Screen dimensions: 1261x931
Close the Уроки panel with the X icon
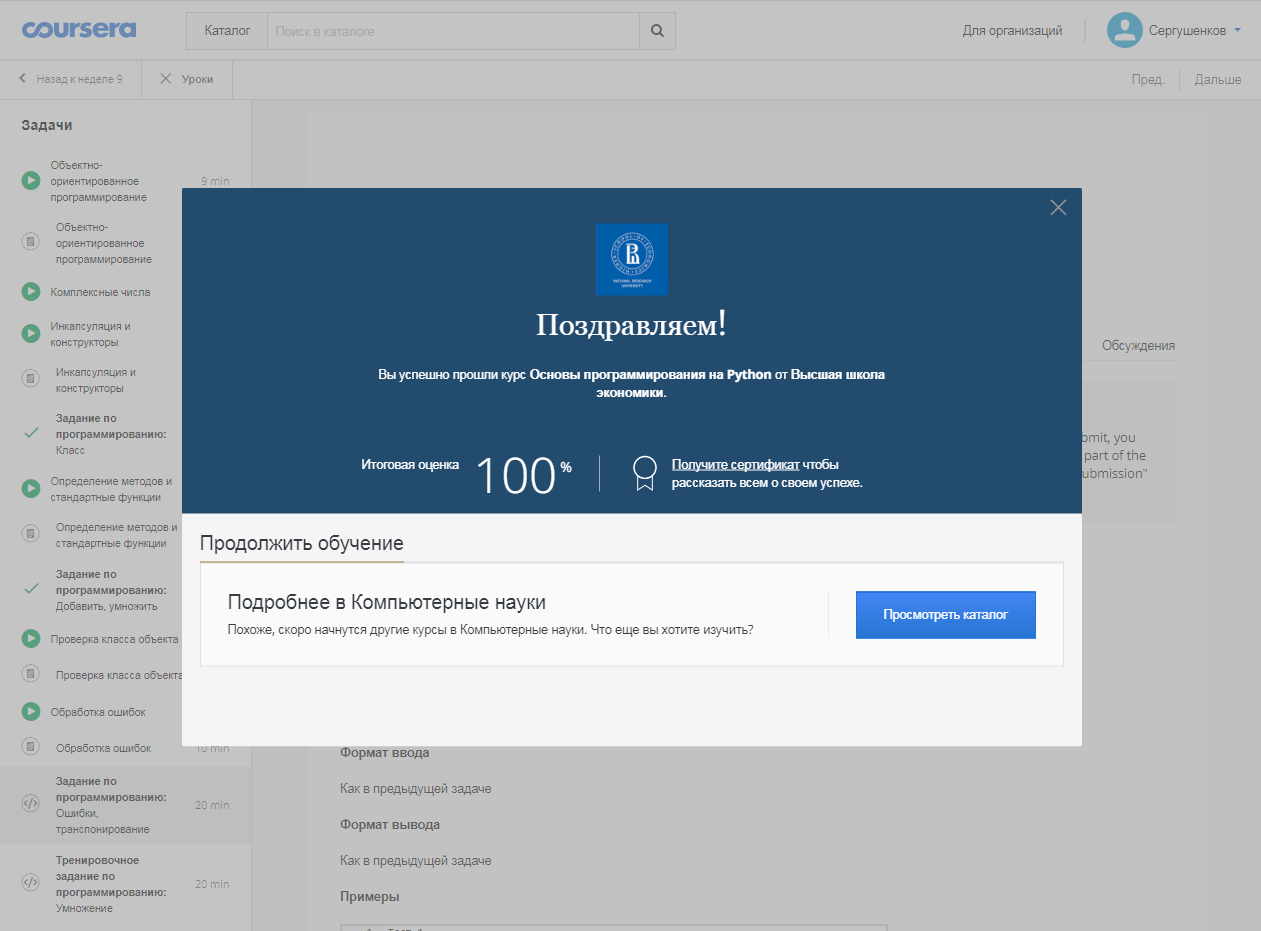pos(165,79)
